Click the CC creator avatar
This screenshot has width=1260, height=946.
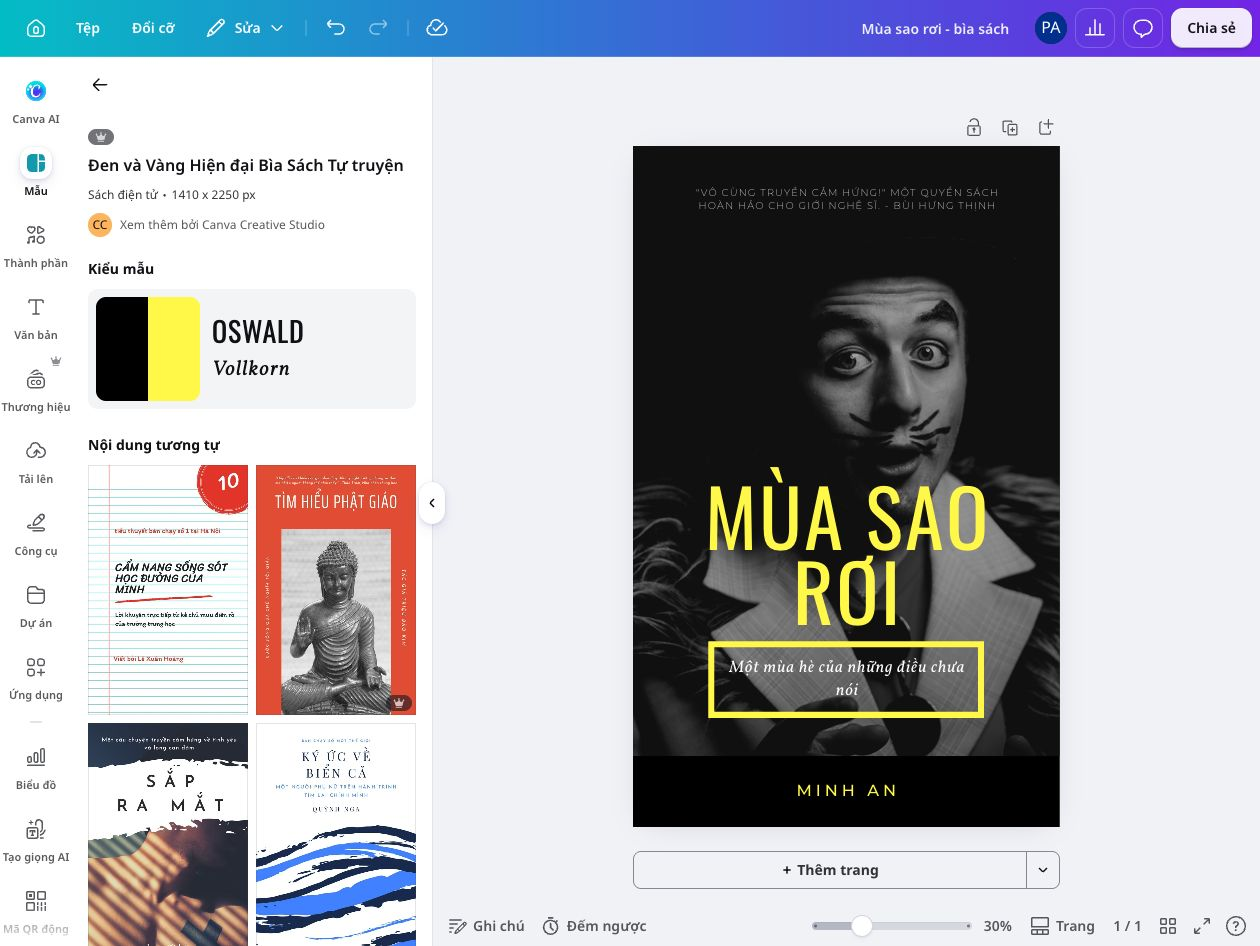(100, 225)
